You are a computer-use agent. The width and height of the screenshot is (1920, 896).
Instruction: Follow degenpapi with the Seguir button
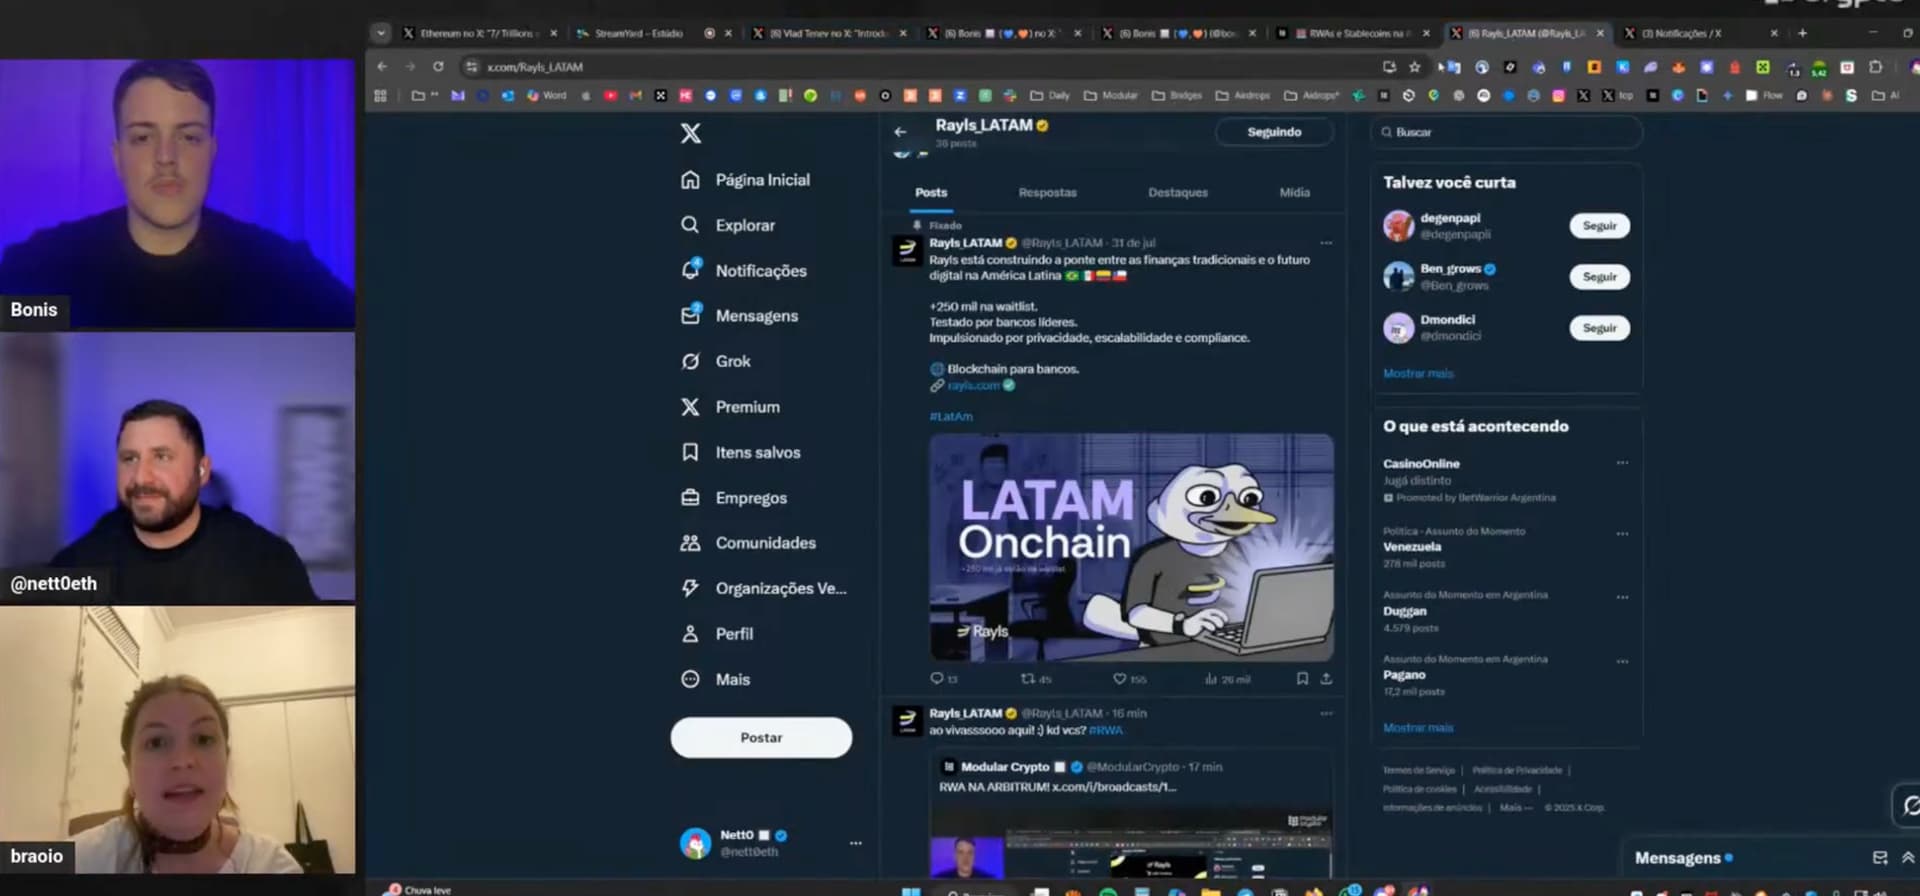click(1599, 225)
